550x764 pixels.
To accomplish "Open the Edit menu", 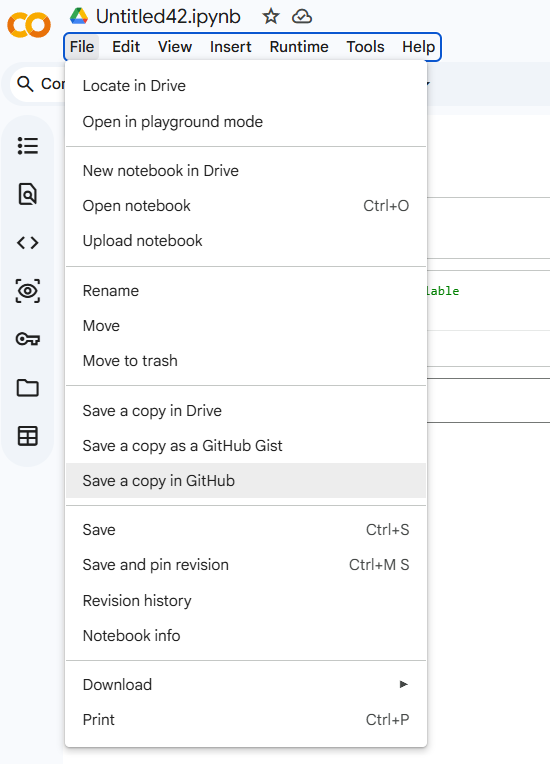I will point(126,47).
